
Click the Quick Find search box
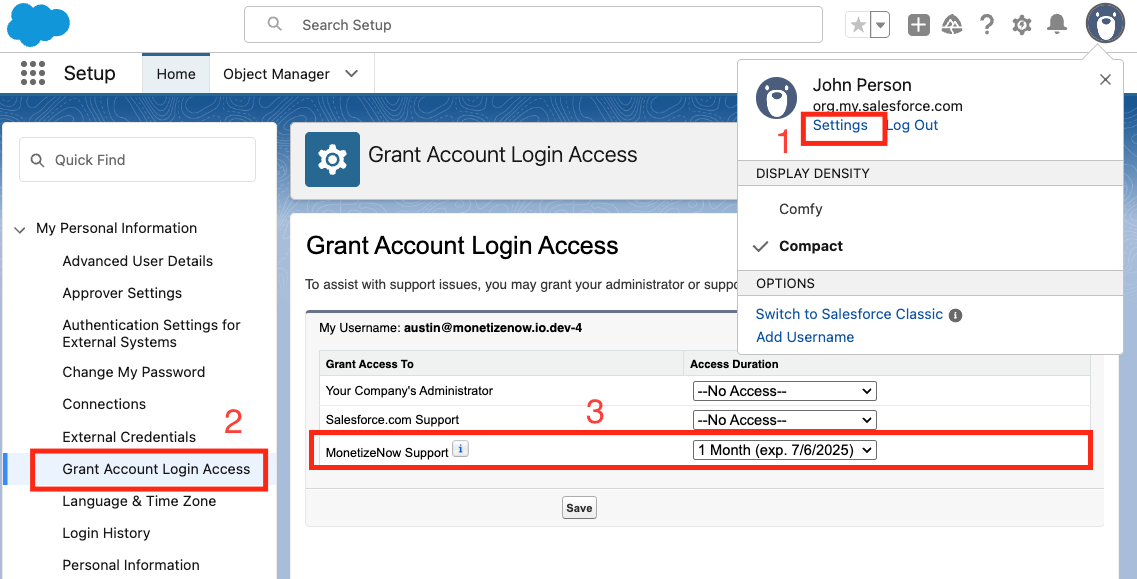pos(137,160)
